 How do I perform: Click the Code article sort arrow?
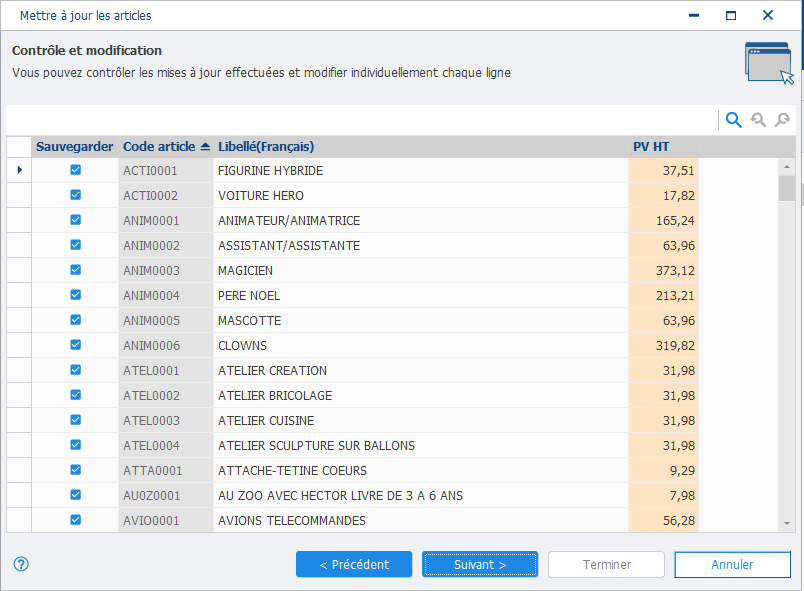[205, 147]
